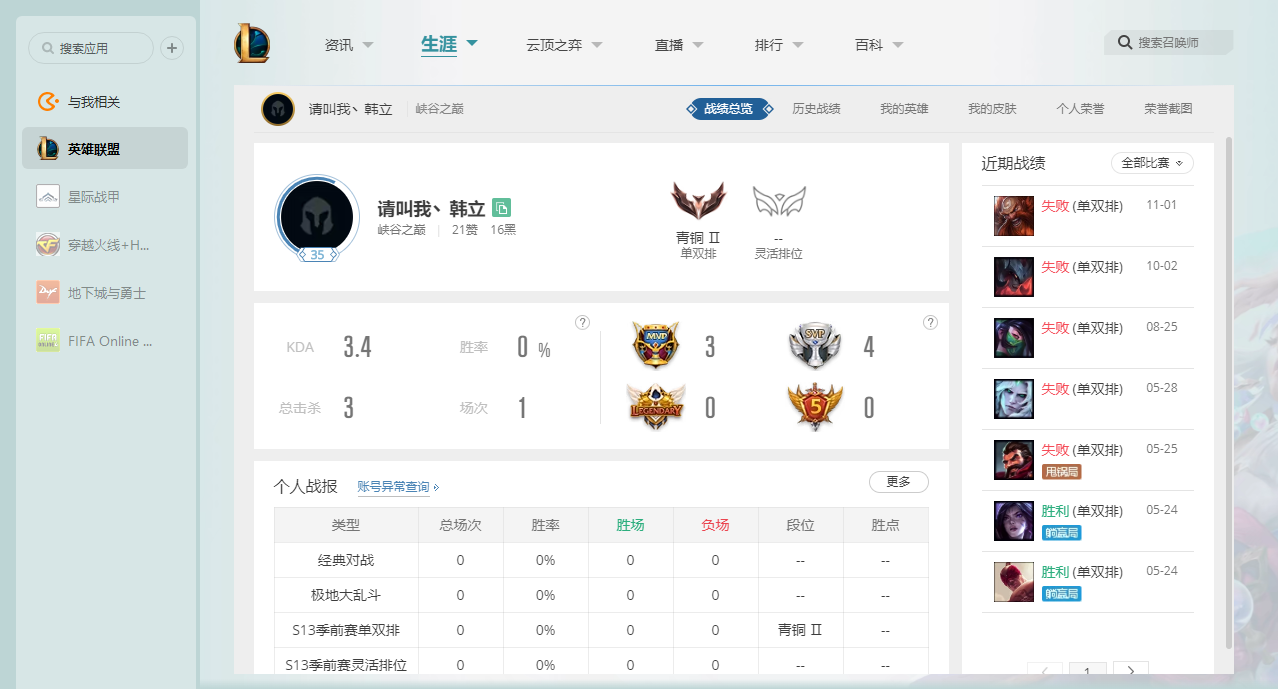
Task: Open the 08-25 match champion thumbnail
Action: coord(1014,338)
